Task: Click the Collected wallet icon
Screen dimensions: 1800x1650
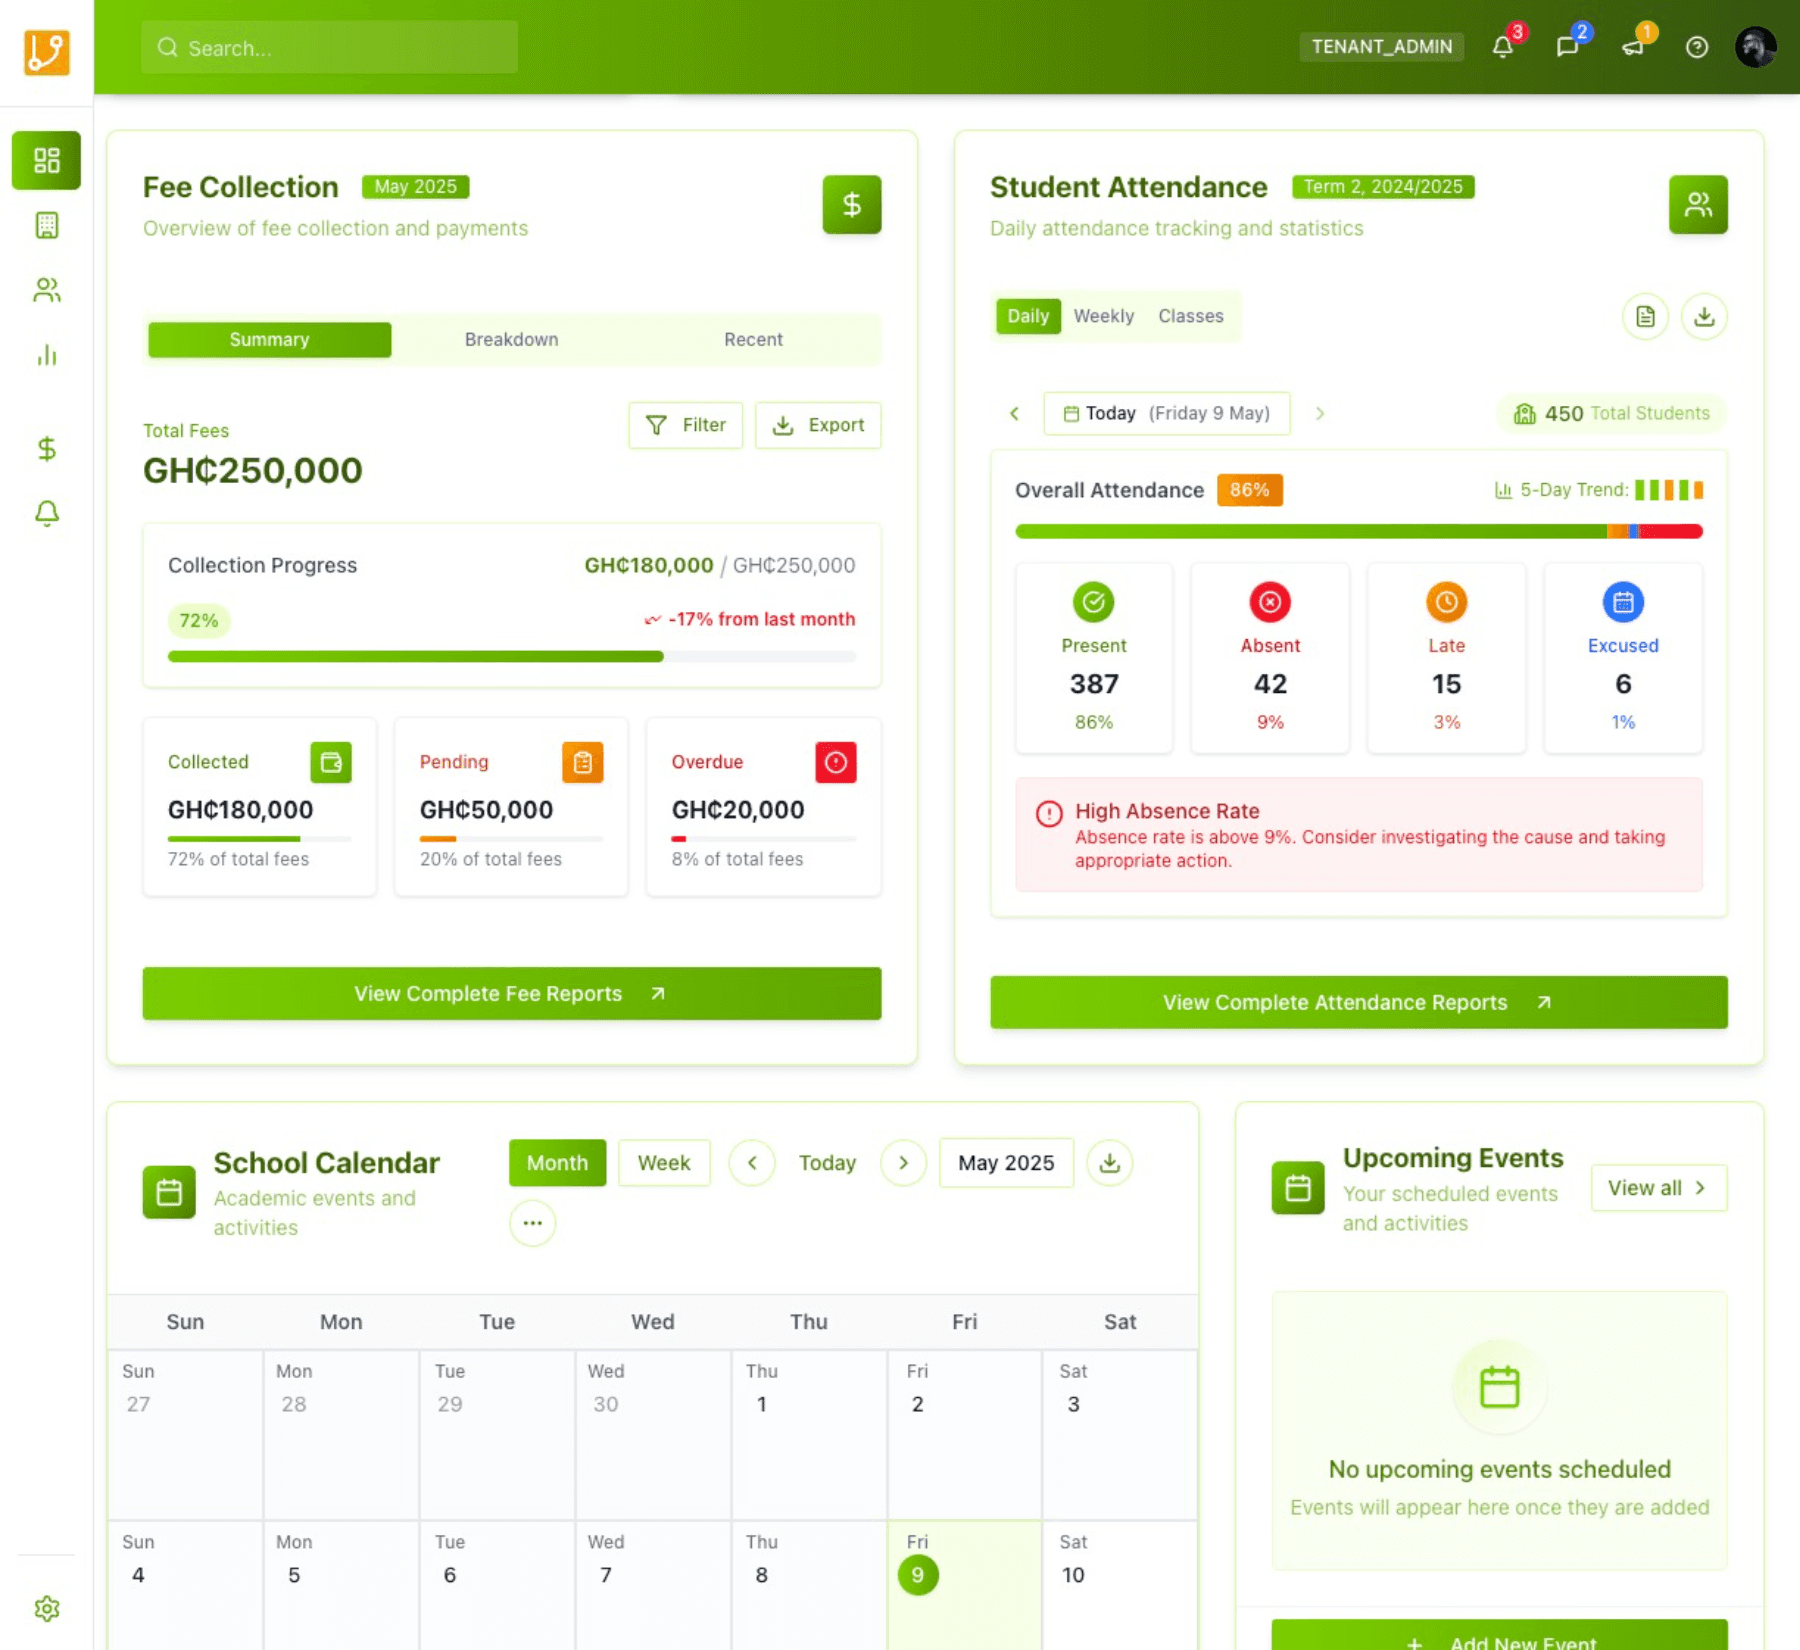Action: coord(331,762)
